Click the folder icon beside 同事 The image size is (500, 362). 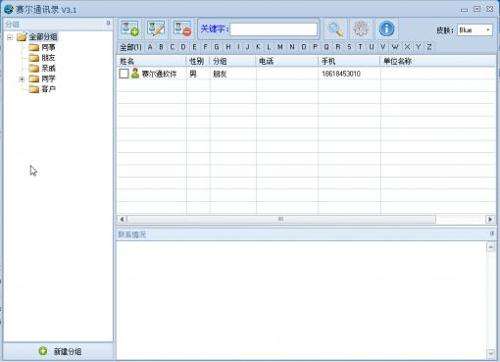[34, 47]
